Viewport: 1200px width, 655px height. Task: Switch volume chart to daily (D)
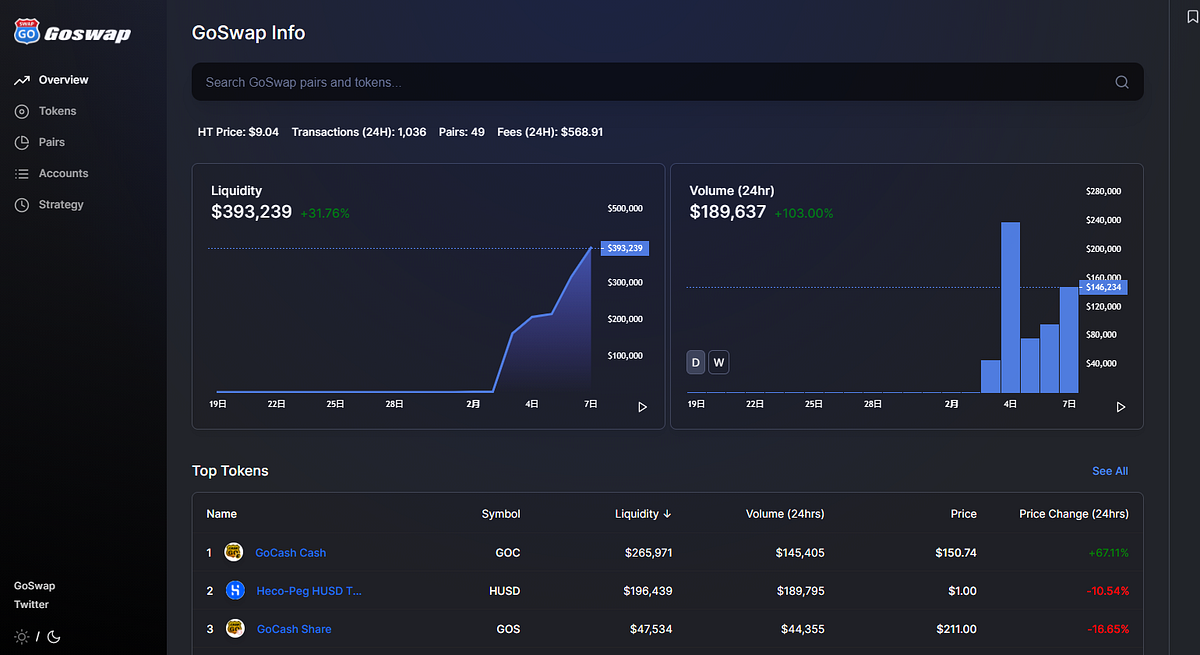click(x=696, y=362)
